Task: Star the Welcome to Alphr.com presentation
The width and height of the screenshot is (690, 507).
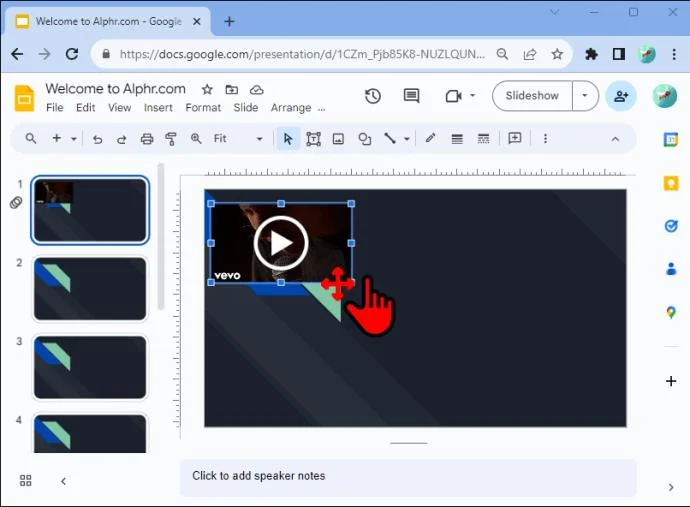Action: click(207, 90)
